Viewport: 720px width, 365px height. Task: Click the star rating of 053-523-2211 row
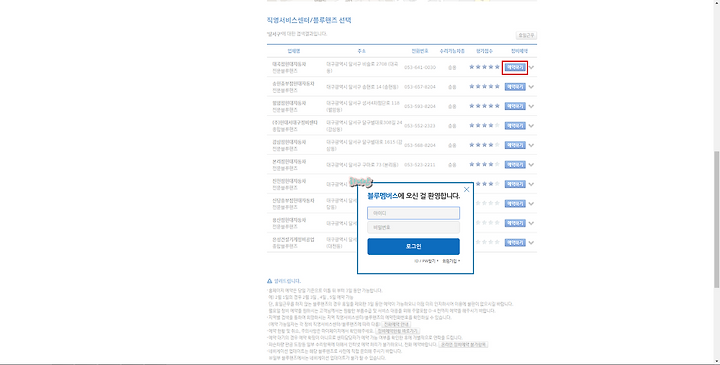tap(484, 164)
